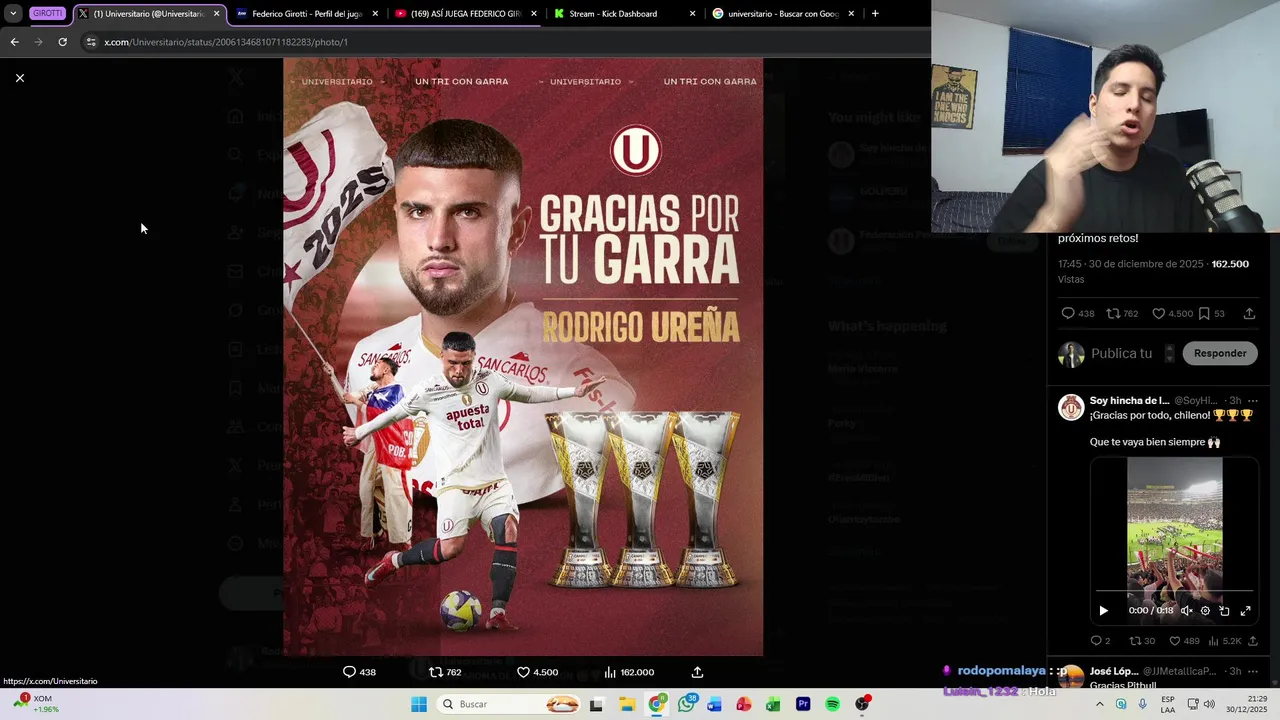The width and height of the screenshot is (1280, 720).
Task: Share the photo via the bottom bar share icon
Action: (697, 672)
